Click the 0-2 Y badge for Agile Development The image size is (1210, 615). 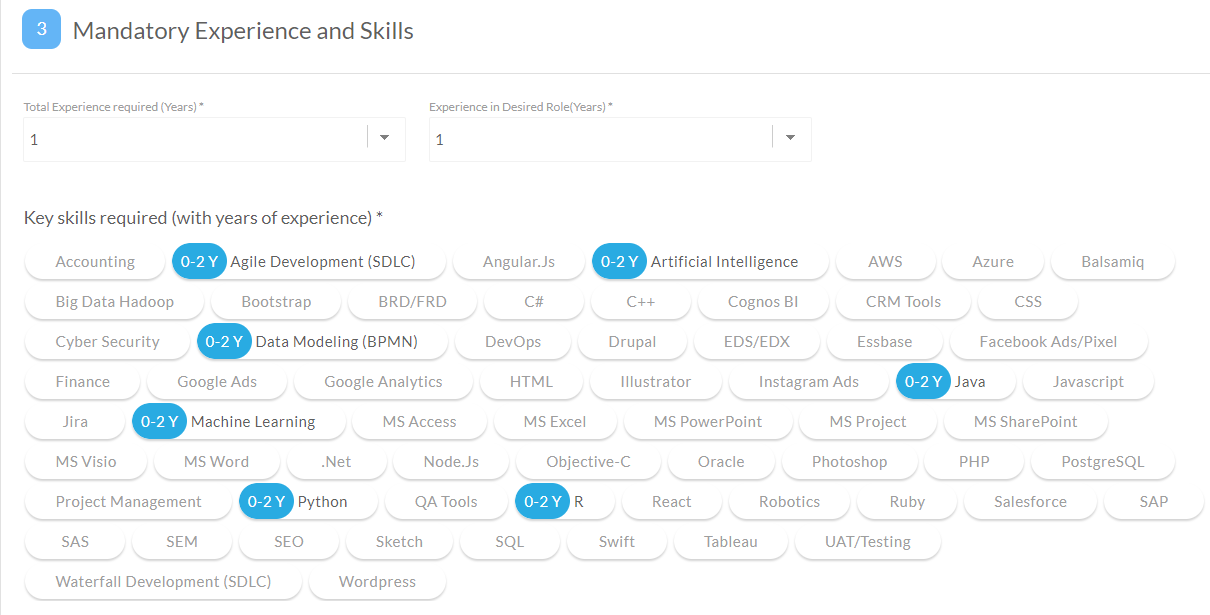pyautogui.click(x=199, y=262)
